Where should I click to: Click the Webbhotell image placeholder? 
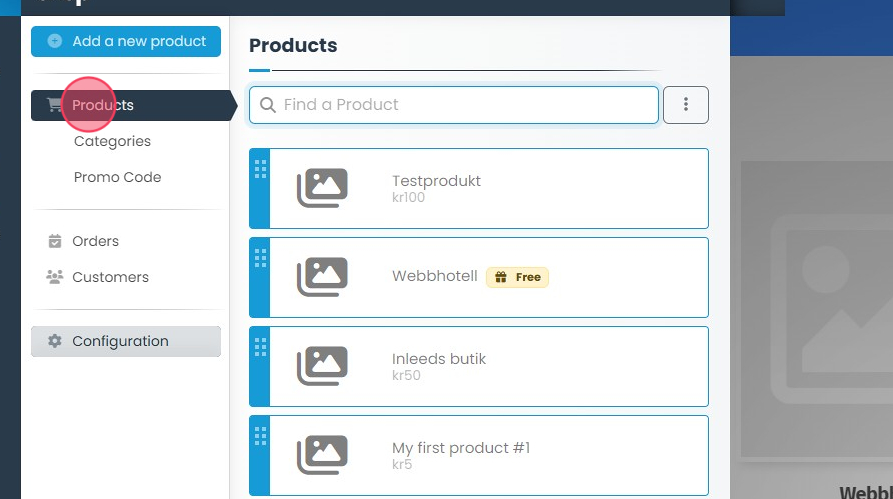[x=322, y=277]
